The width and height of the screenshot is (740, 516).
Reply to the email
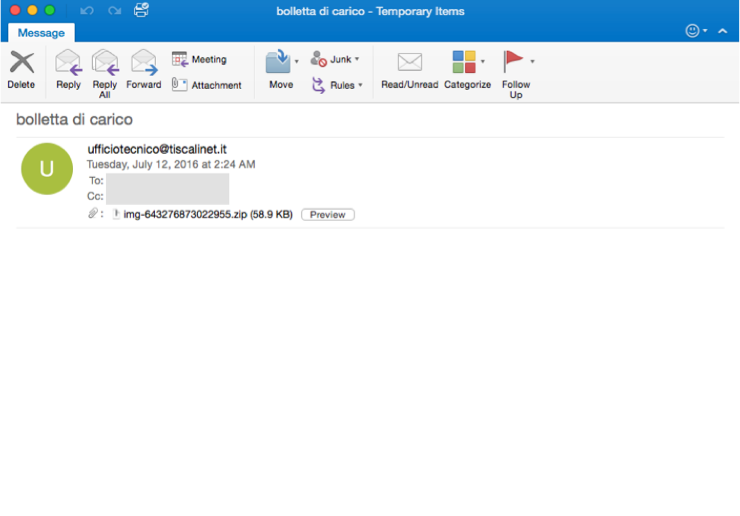click(68, 65)
